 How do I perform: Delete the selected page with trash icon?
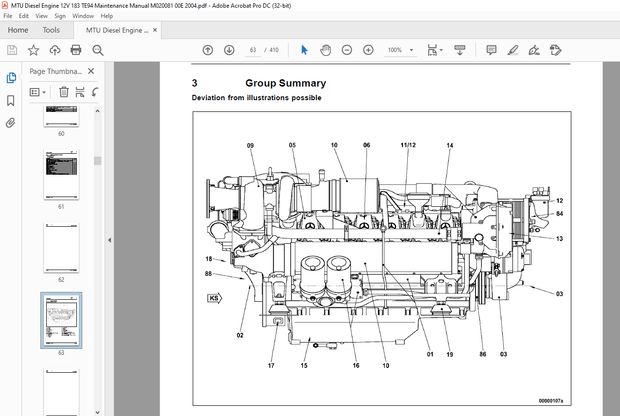pos(64,92)
